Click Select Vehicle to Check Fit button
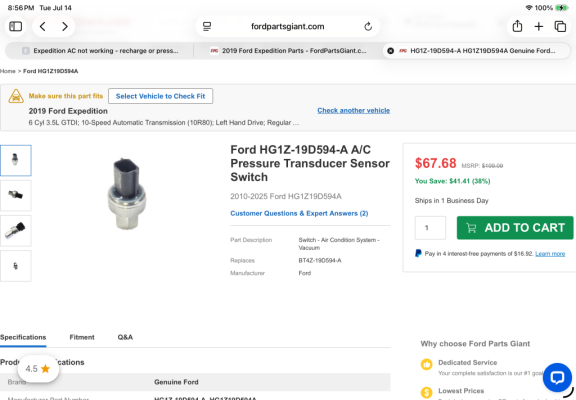The height and width of the screenshot is (400, 576). point(161,96)
